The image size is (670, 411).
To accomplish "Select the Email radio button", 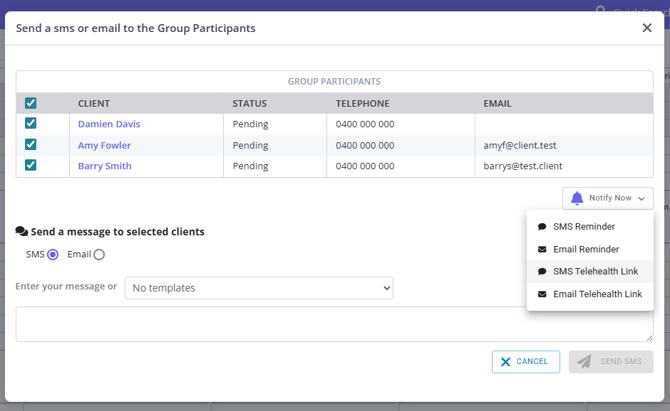I will coord(99,255).
